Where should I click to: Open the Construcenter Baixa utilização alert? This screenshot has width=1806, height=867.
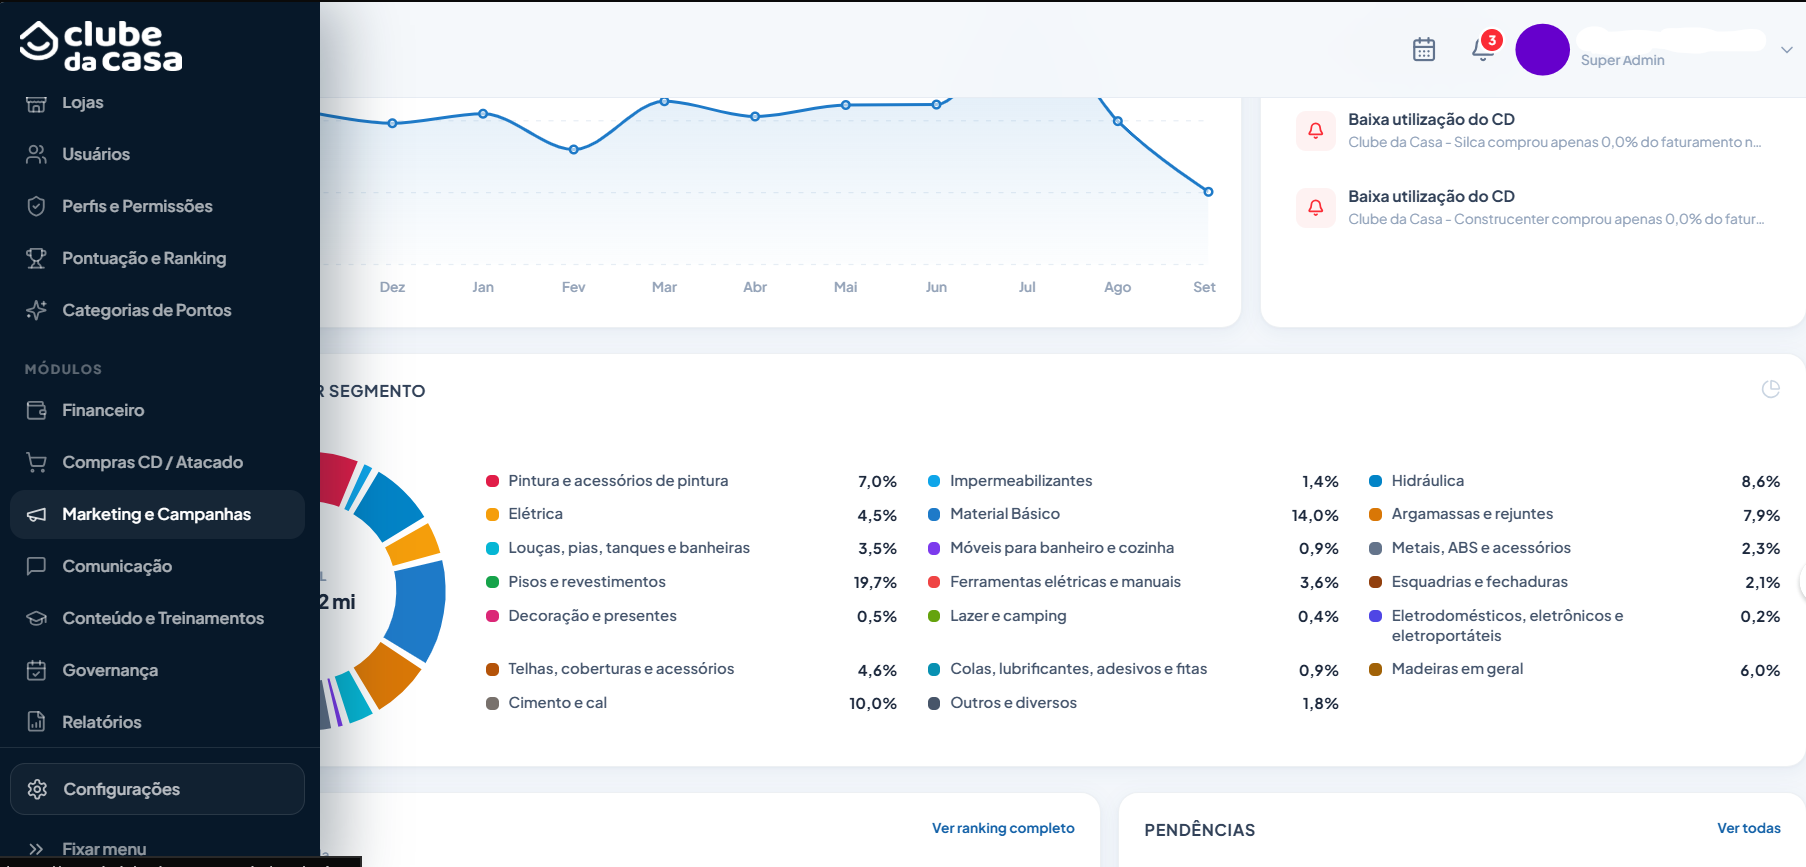click(x=1530, y=207)
